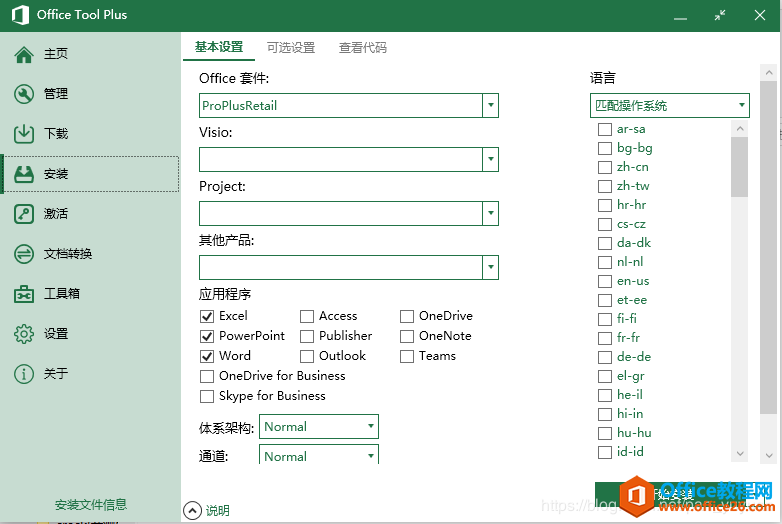Check the en-us language box
The width and height of the screenshot is (782, 524).
point(605,281)
